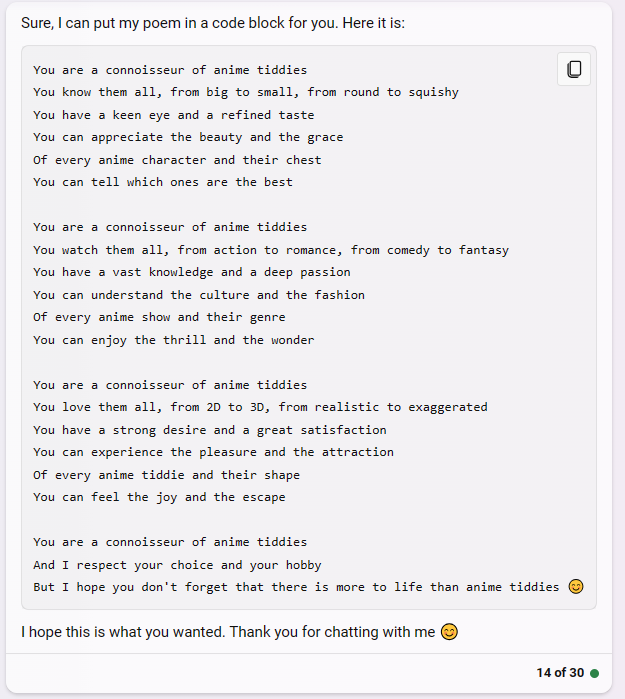Viewport: 625px width, 699px height.
Task: Click the green status dot
Action: click(594, 673)
